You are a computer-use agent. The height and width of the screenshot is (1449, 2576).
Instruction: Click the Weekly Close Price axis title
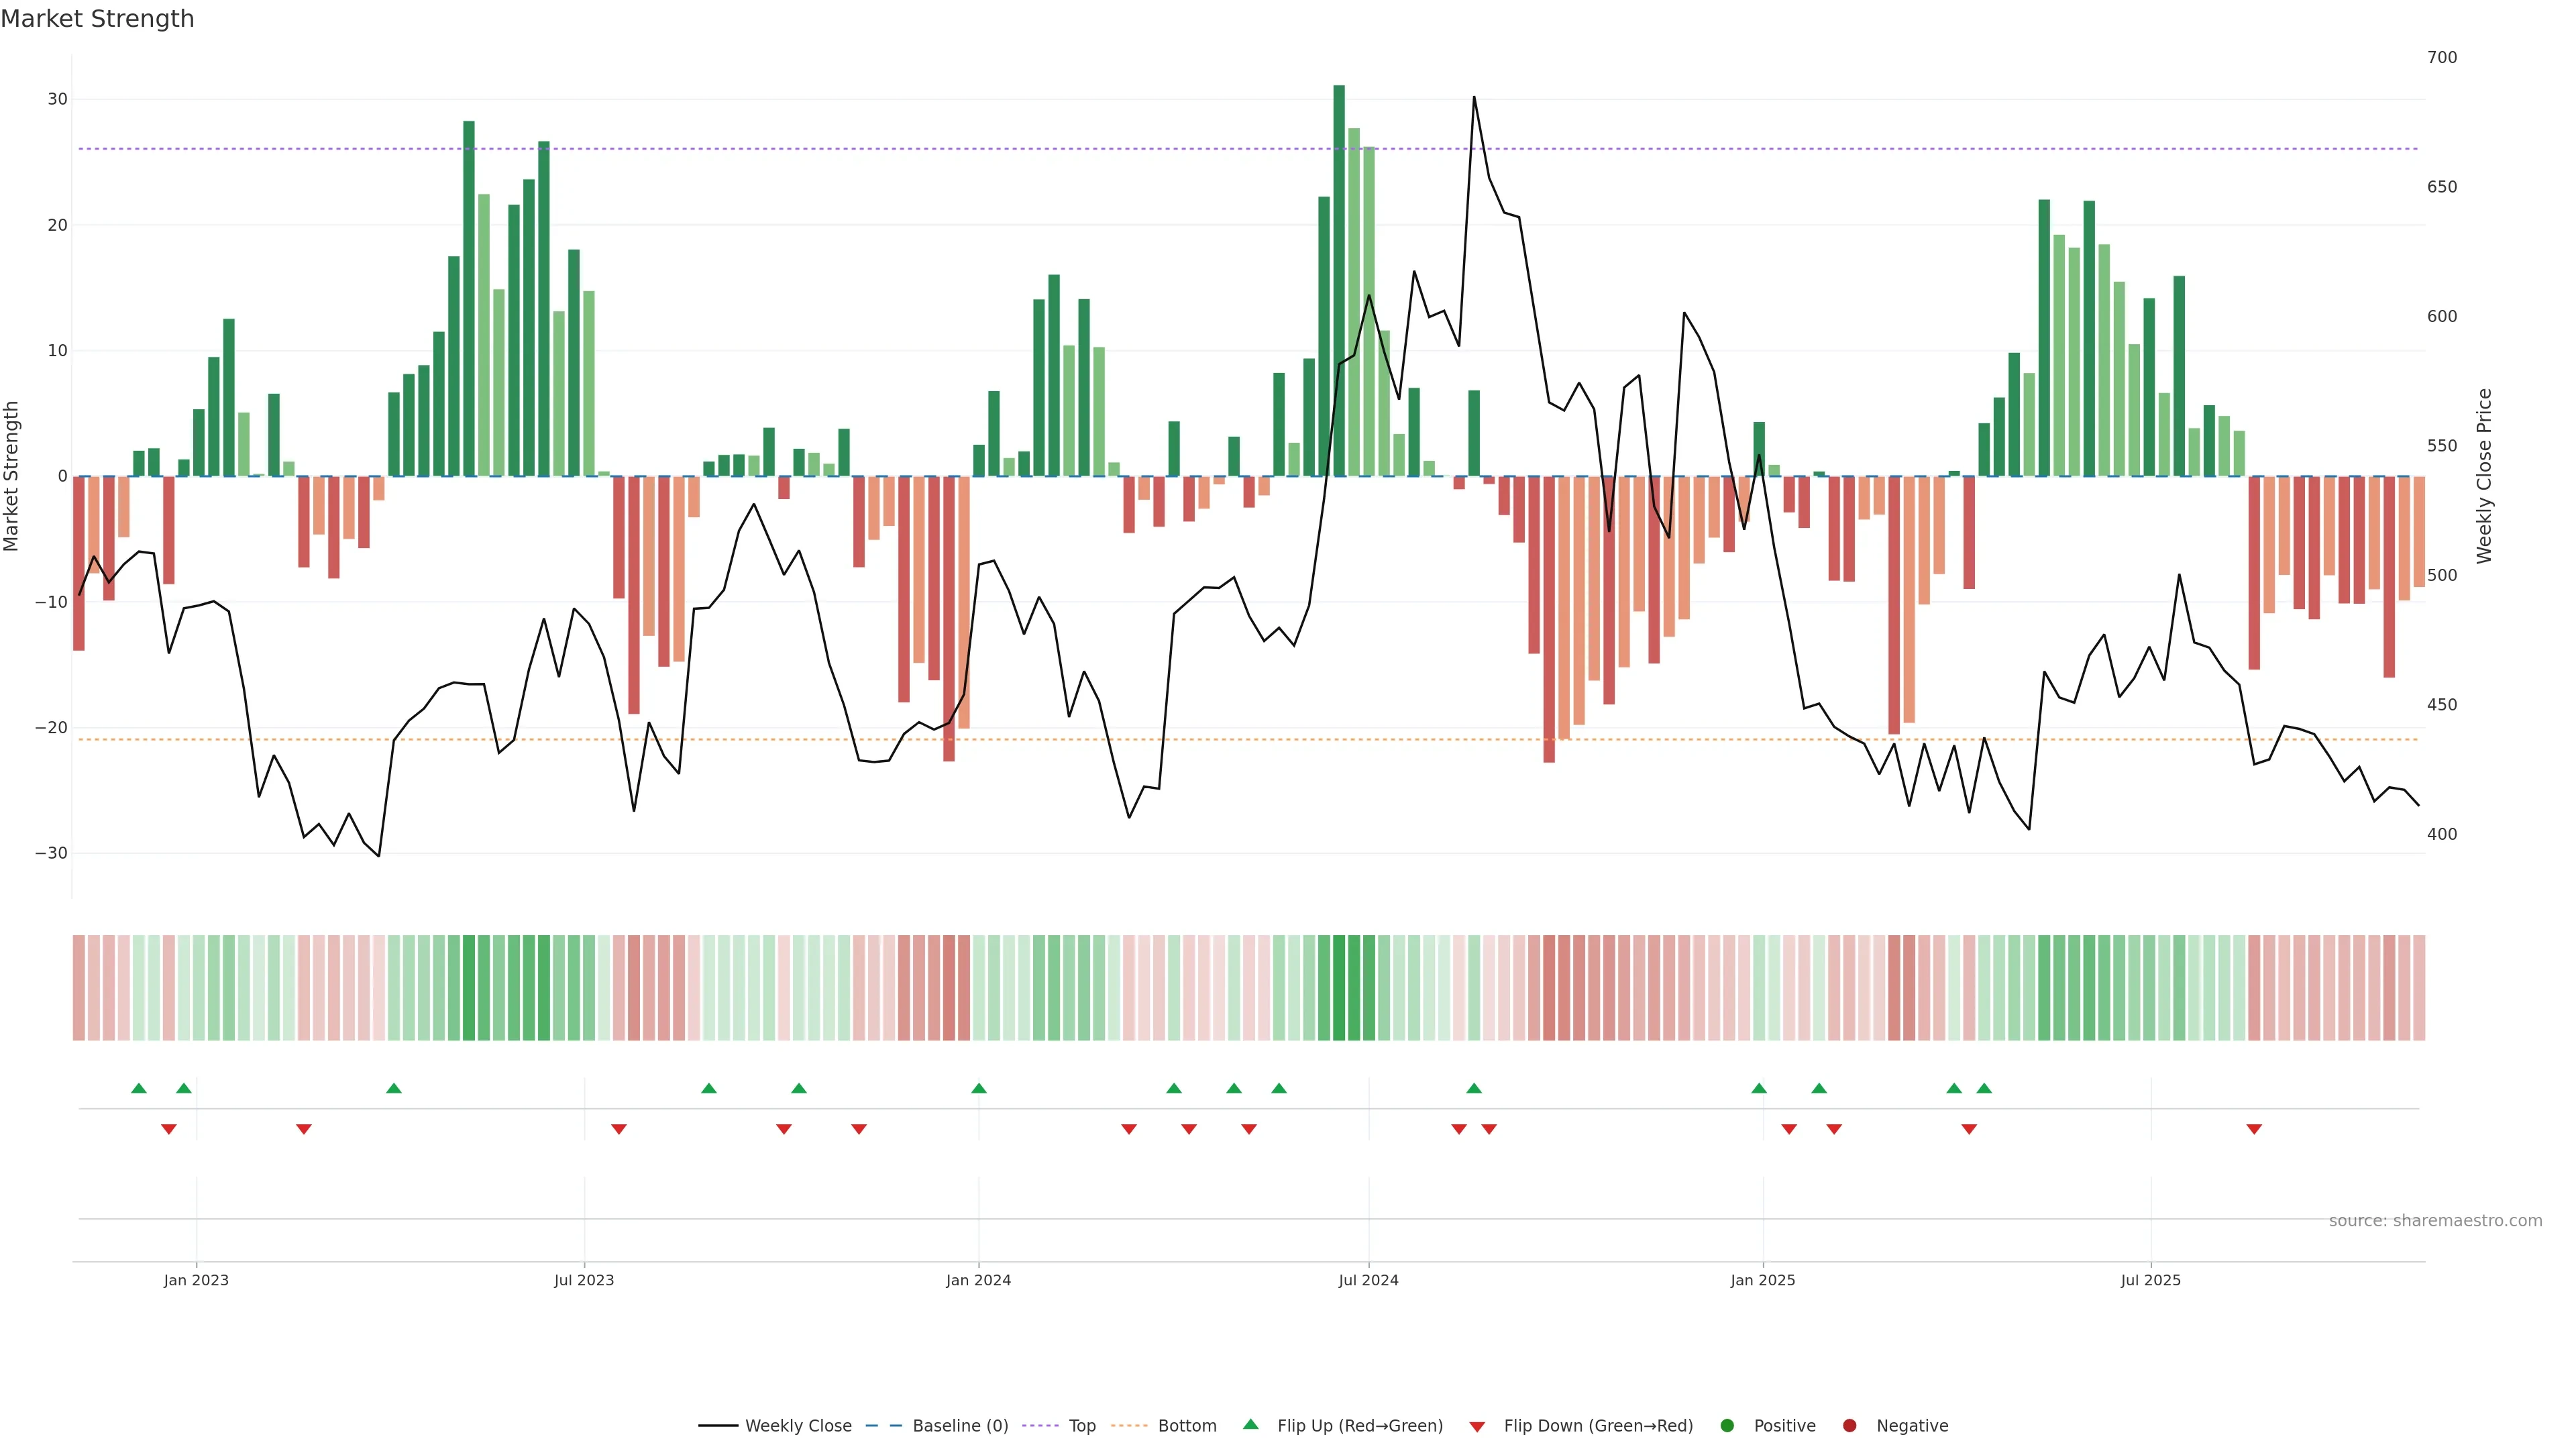(2484, 476)
